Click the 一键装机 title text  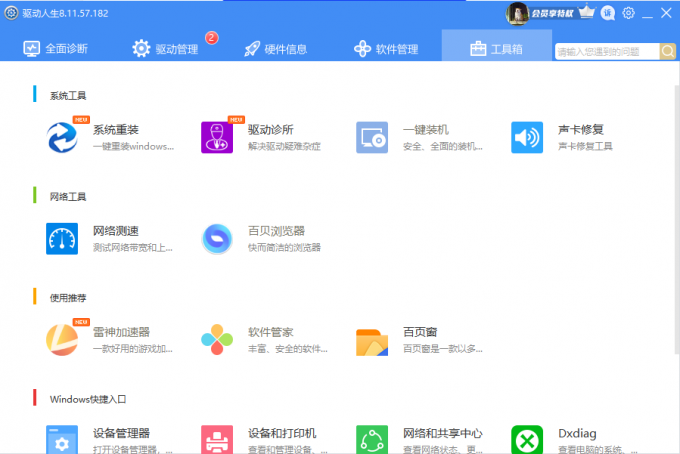click(x=426, y=130)
